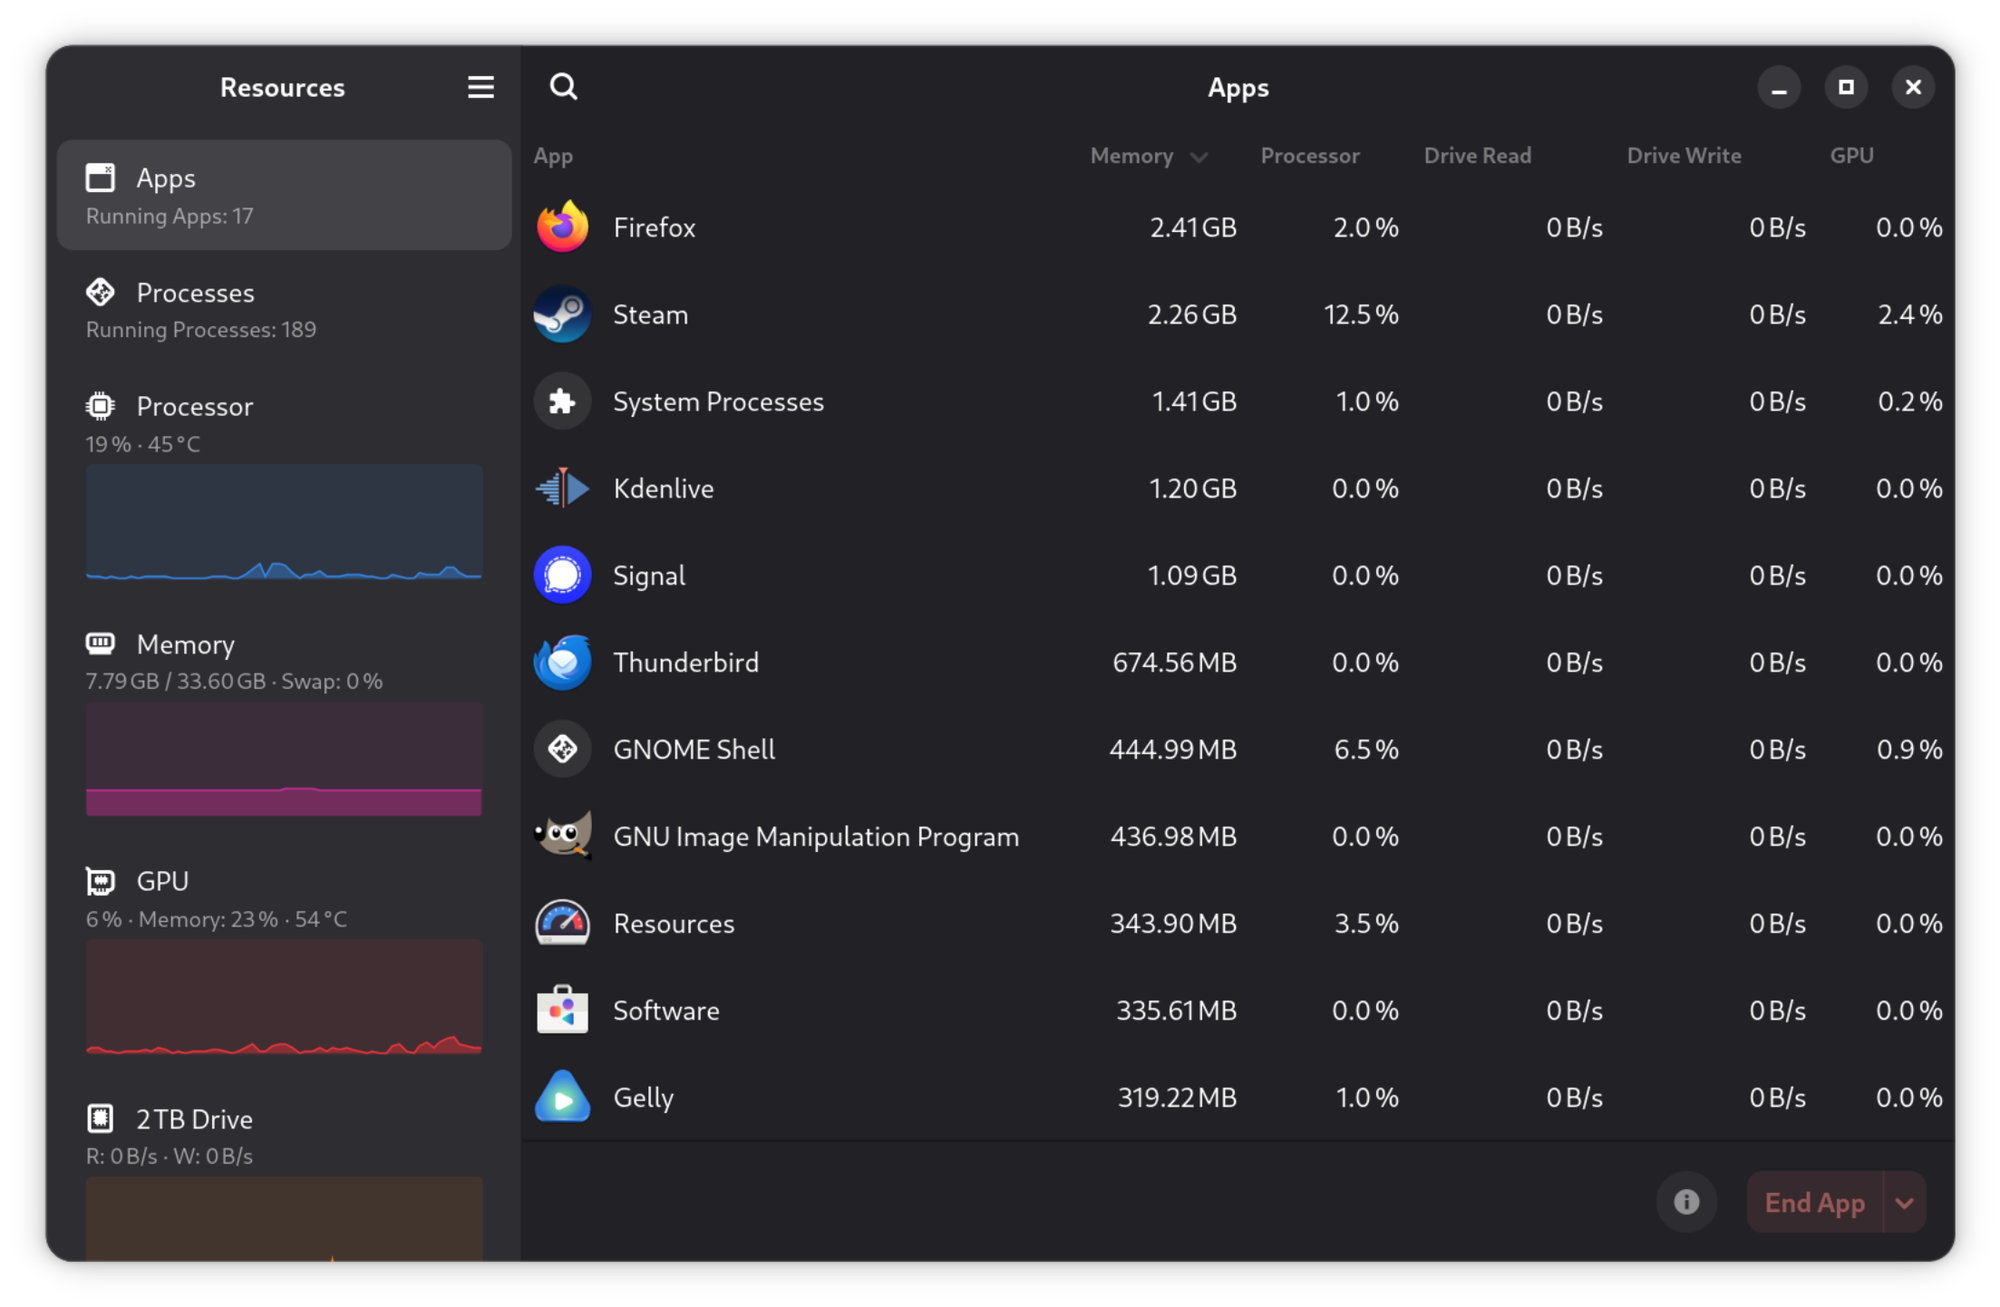Click the '7.79 GB / 33.60 GB' memory summary

click(x=176, y=681)
